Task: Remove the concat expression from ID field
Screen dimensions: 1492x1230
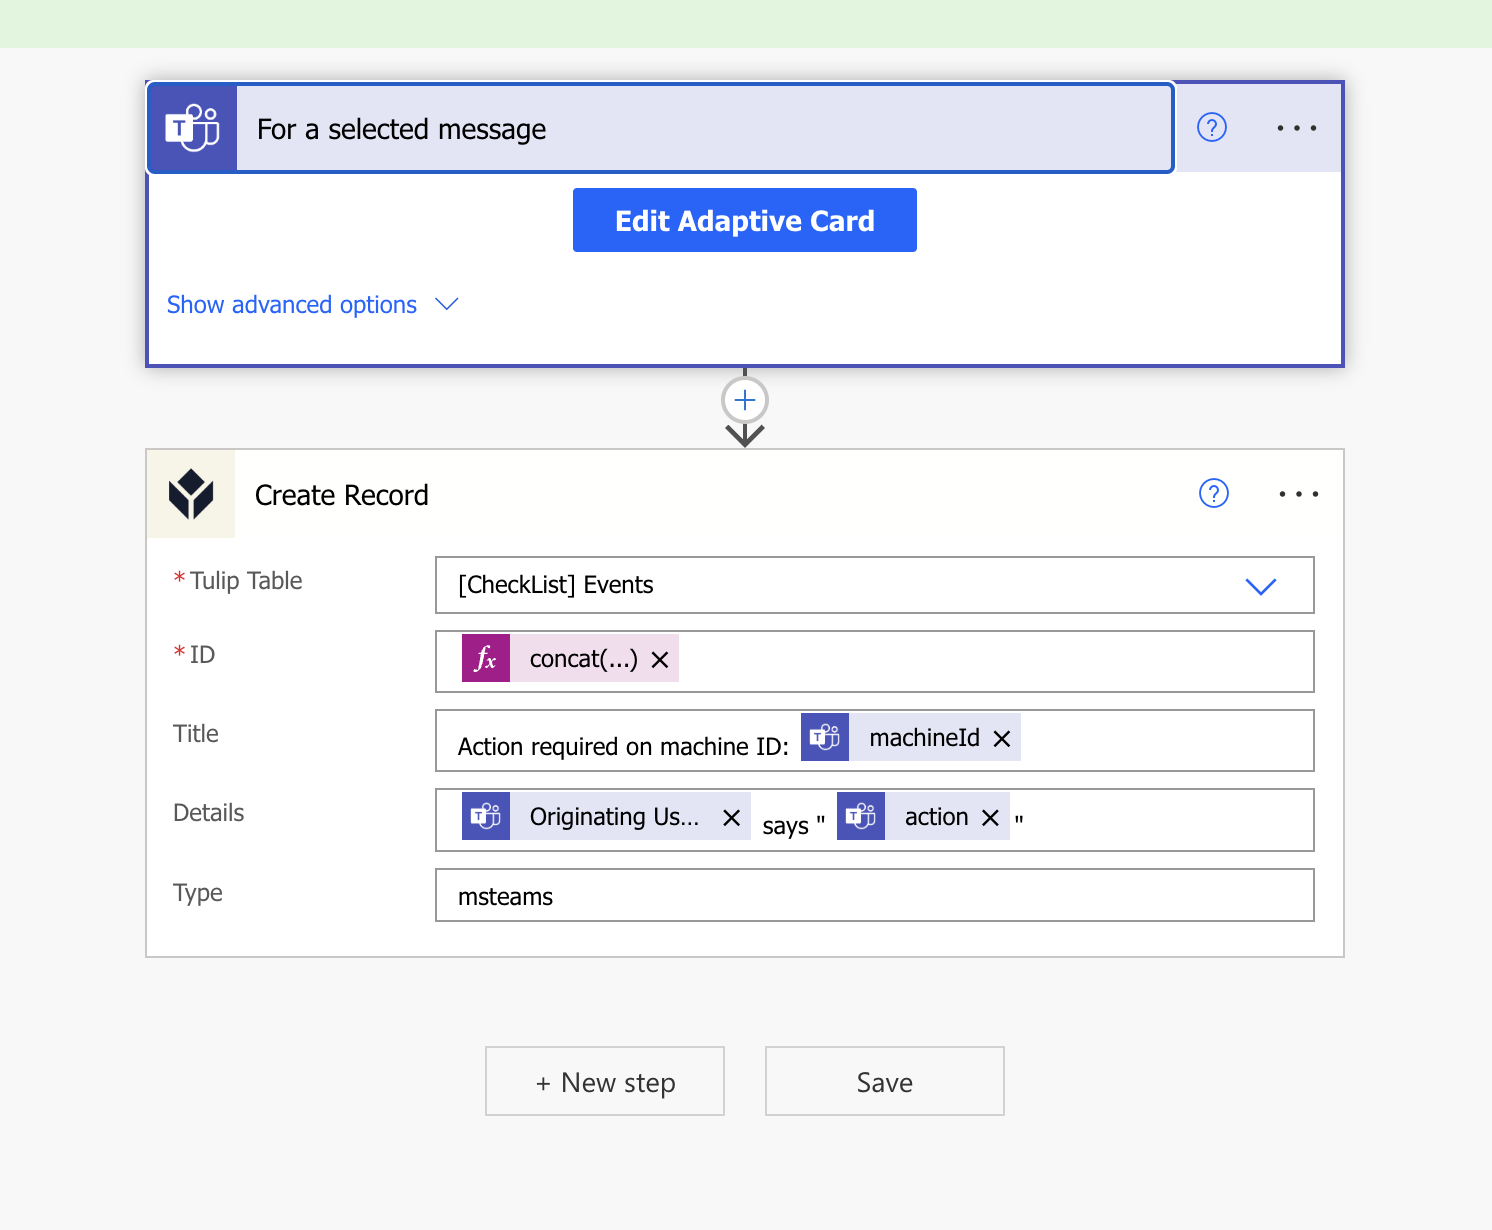Action: point(659,659)
